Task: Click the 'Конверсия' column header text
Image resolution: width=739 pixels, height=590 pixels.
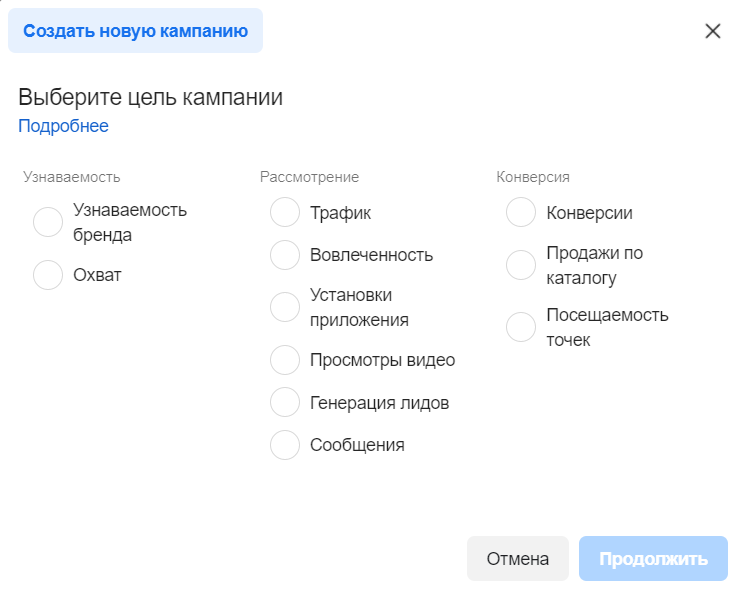Action: (x=533, y=177)
